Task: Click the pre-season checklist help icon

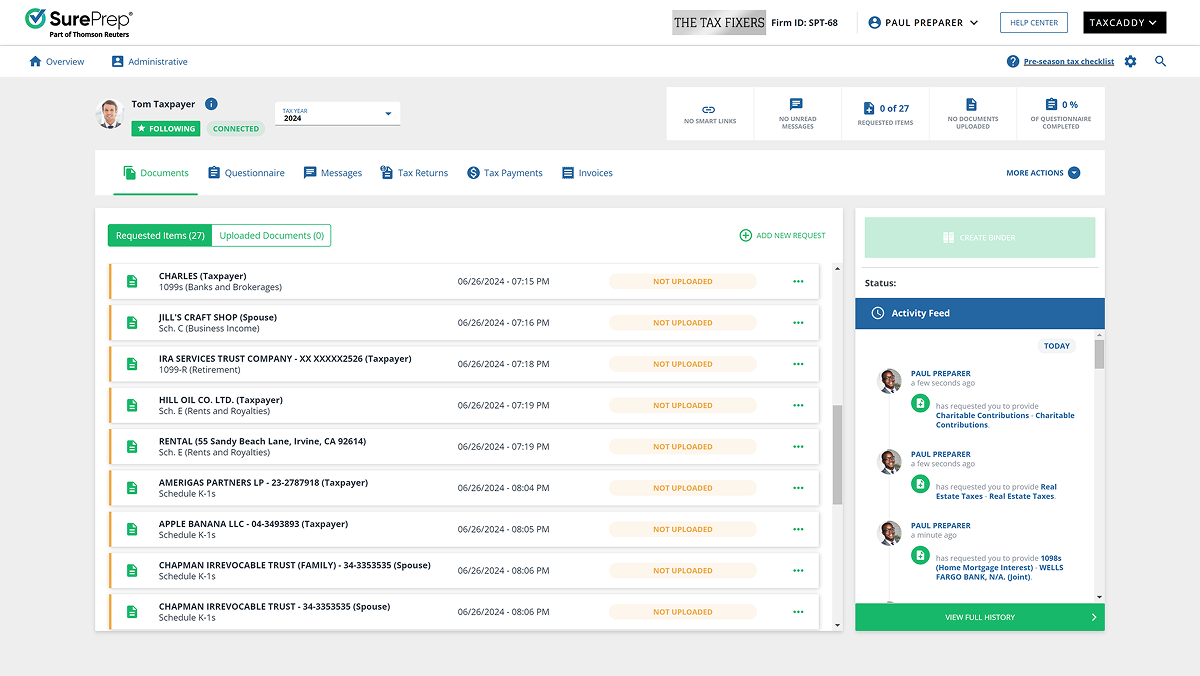Action: [1013, 62]
